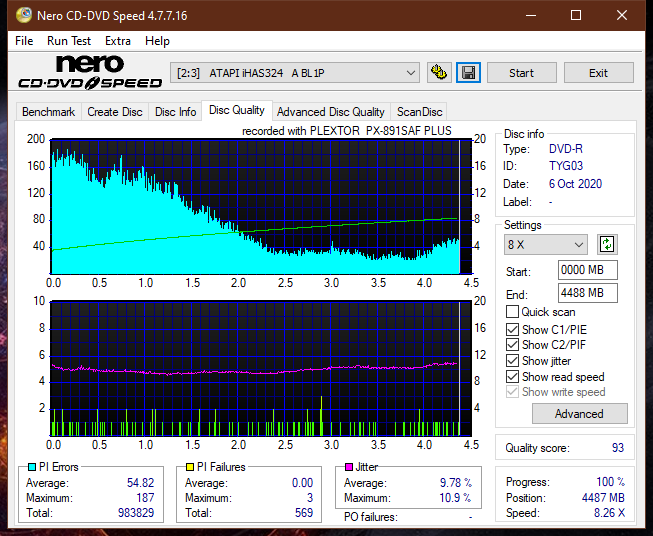Click the Nero app icon in title bar
The height and width of the screenshot is (536, 653).
pos(24,15)
